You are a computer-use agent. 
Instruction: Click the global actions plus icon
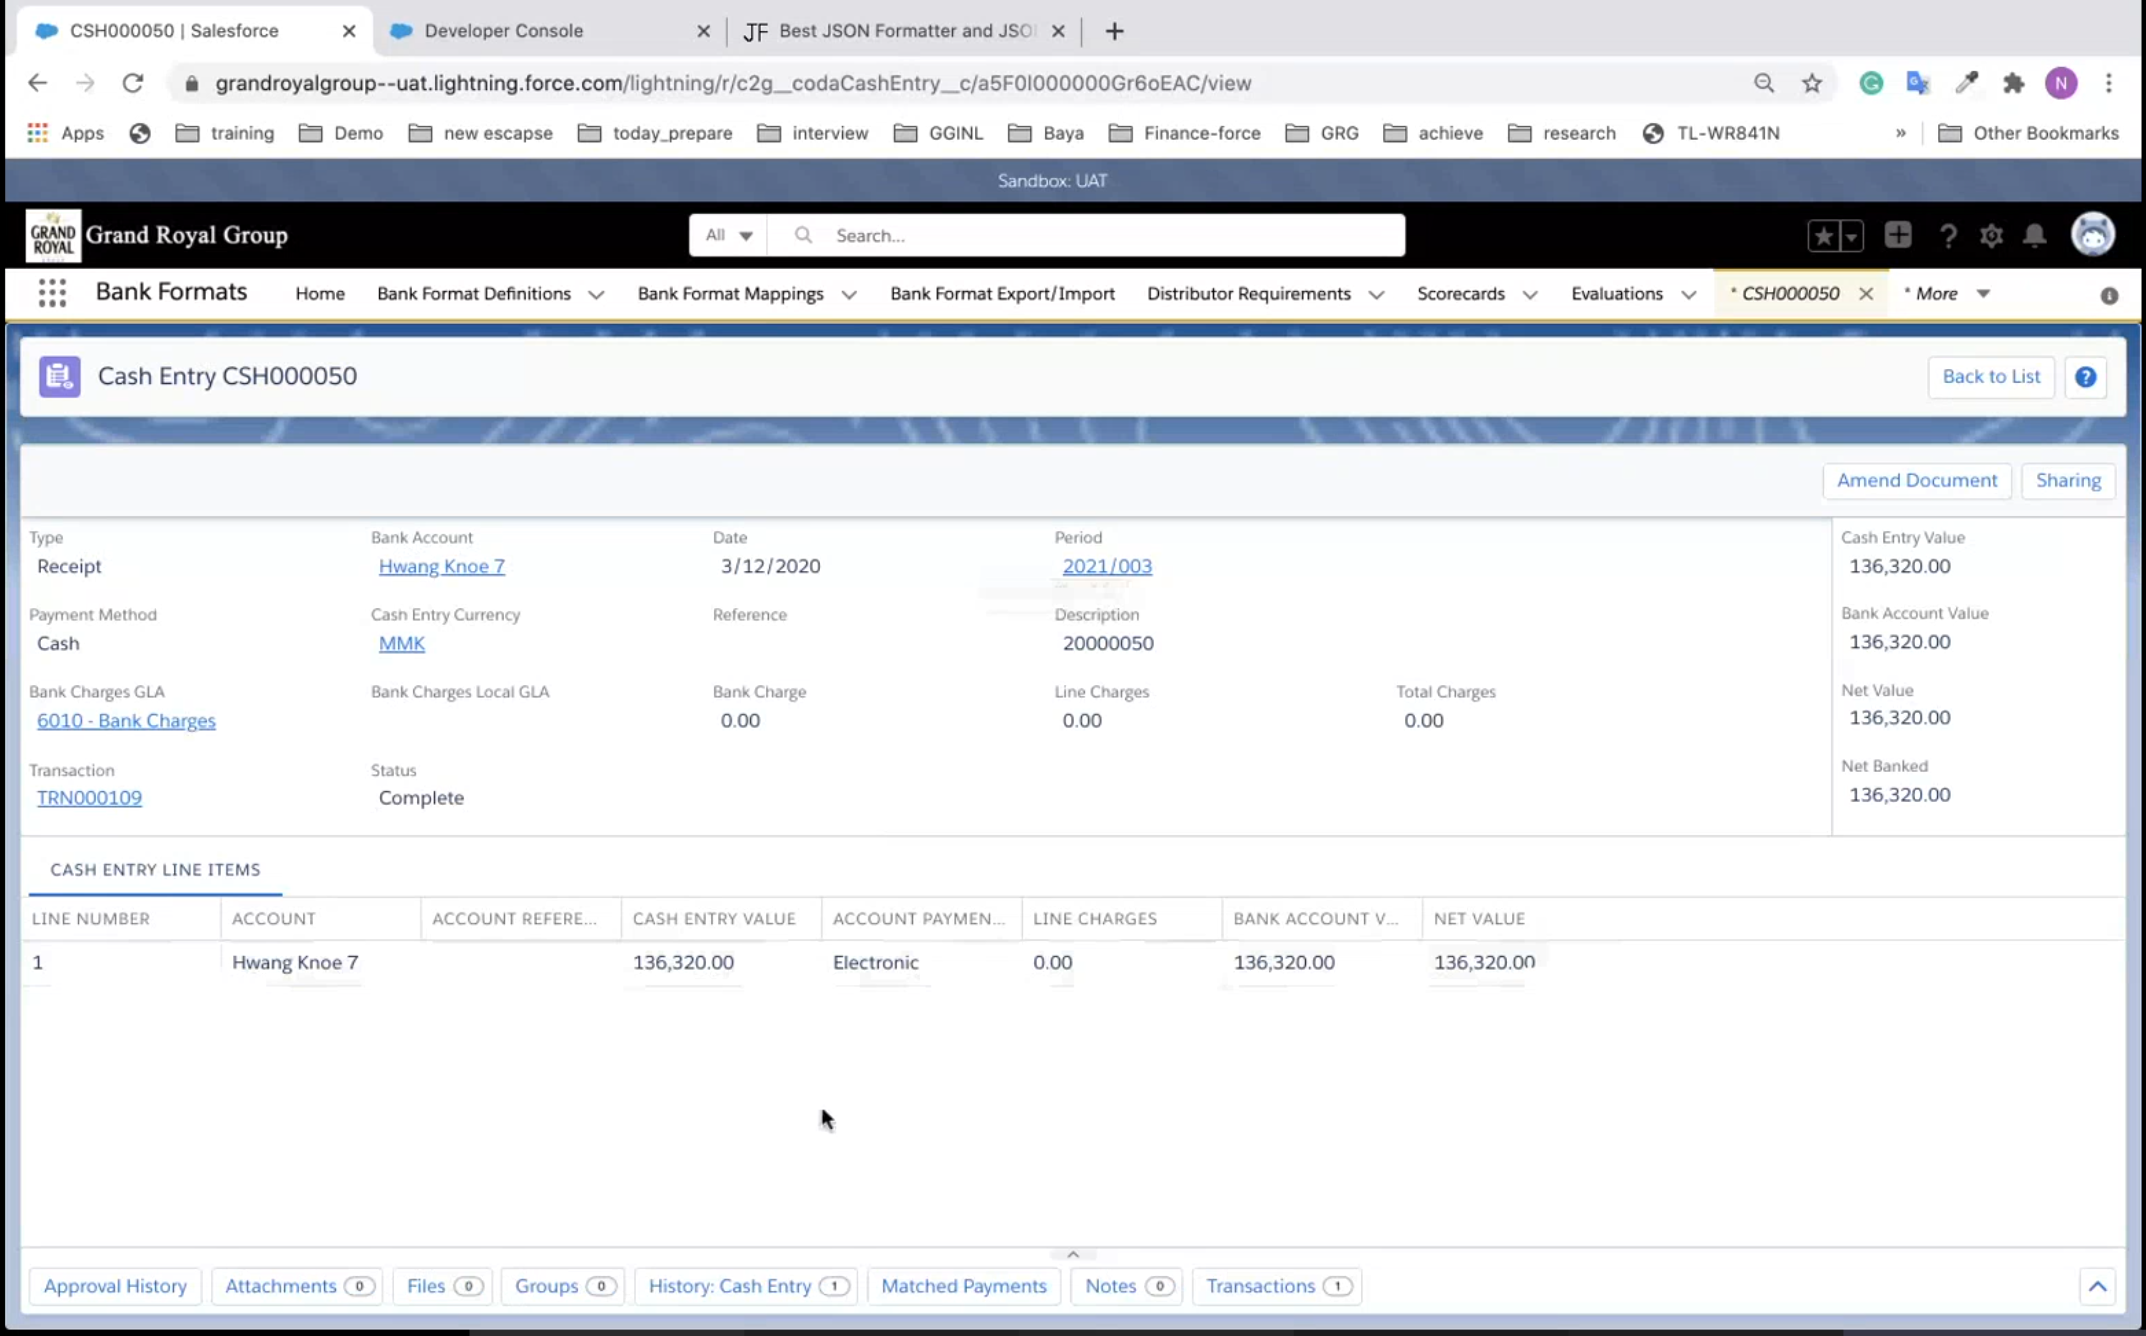1897,235
